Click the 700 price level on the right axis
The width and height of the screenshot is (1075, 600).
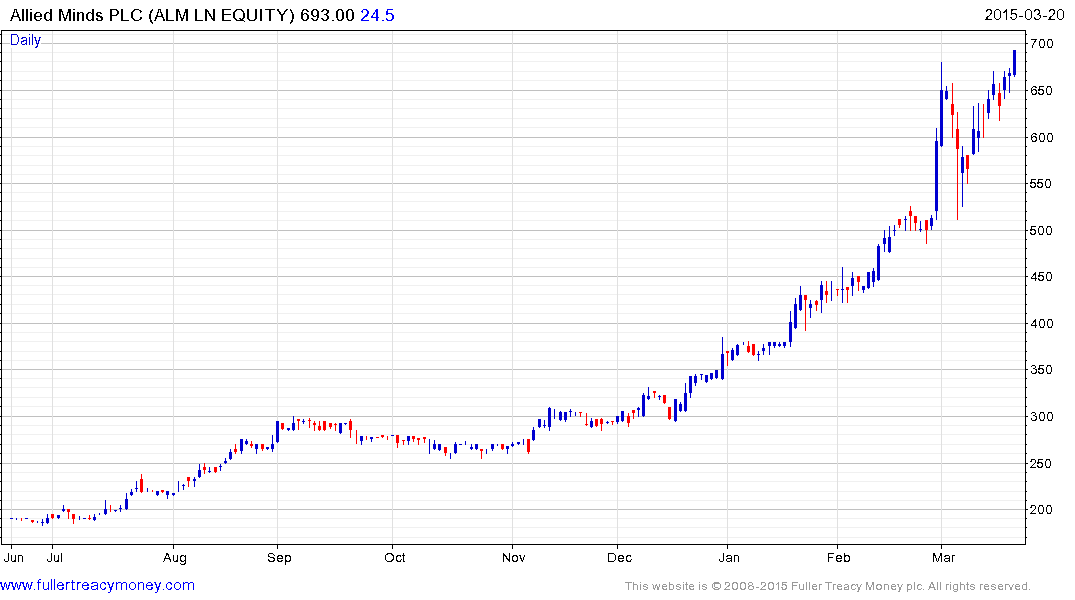point(1042,44)
